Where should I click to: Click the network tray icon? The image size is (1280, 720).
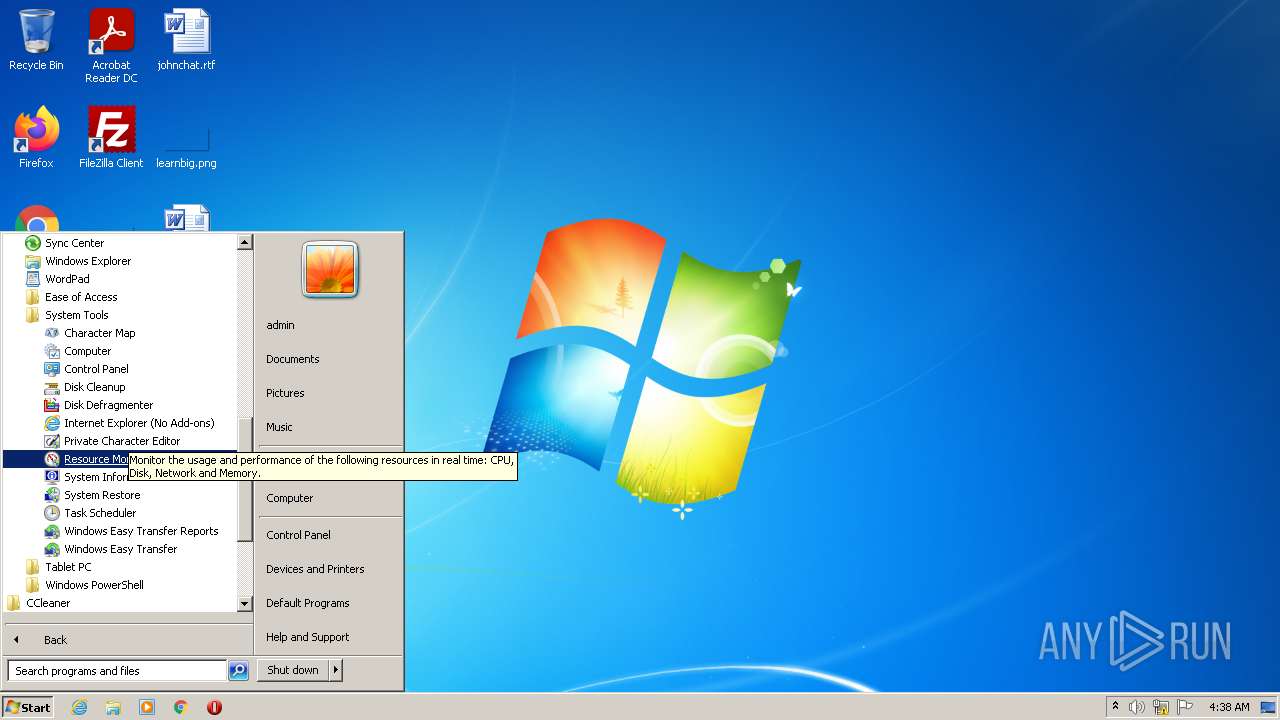click(1161, 707)
